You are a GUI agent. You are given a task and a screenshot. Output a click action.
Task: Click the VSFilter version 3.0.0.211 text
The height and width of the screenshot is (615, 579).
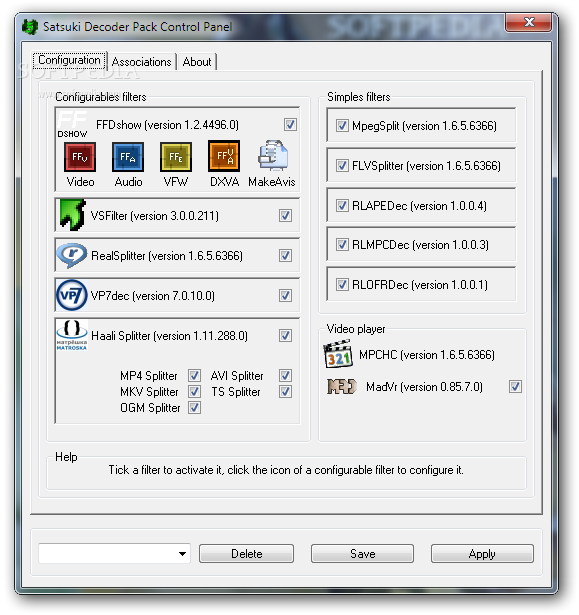point(155,216)
